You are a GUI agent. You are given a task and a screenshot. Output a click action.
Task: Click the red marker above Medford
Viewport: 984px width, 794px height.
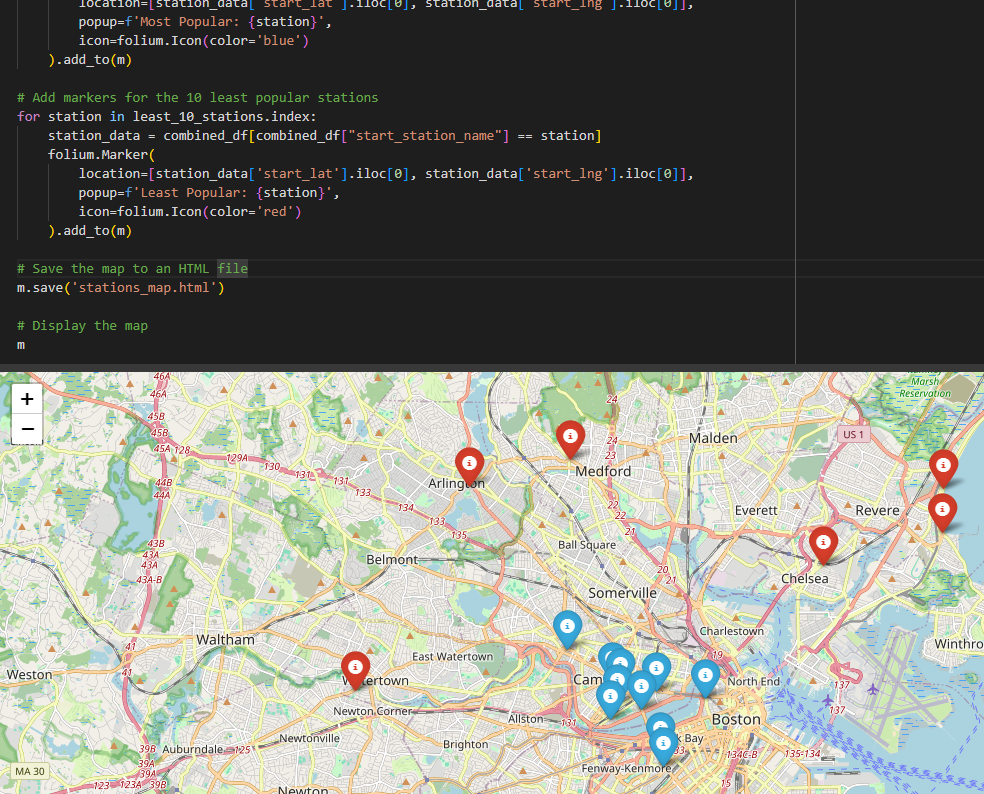570,437
